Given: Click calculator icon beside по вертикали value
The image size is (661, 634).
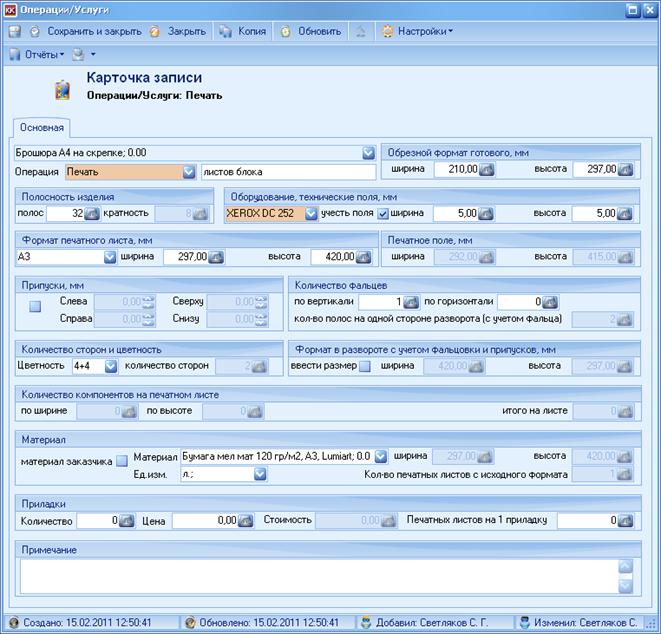Looking at the screenshot, I should (x=411, y=302).
